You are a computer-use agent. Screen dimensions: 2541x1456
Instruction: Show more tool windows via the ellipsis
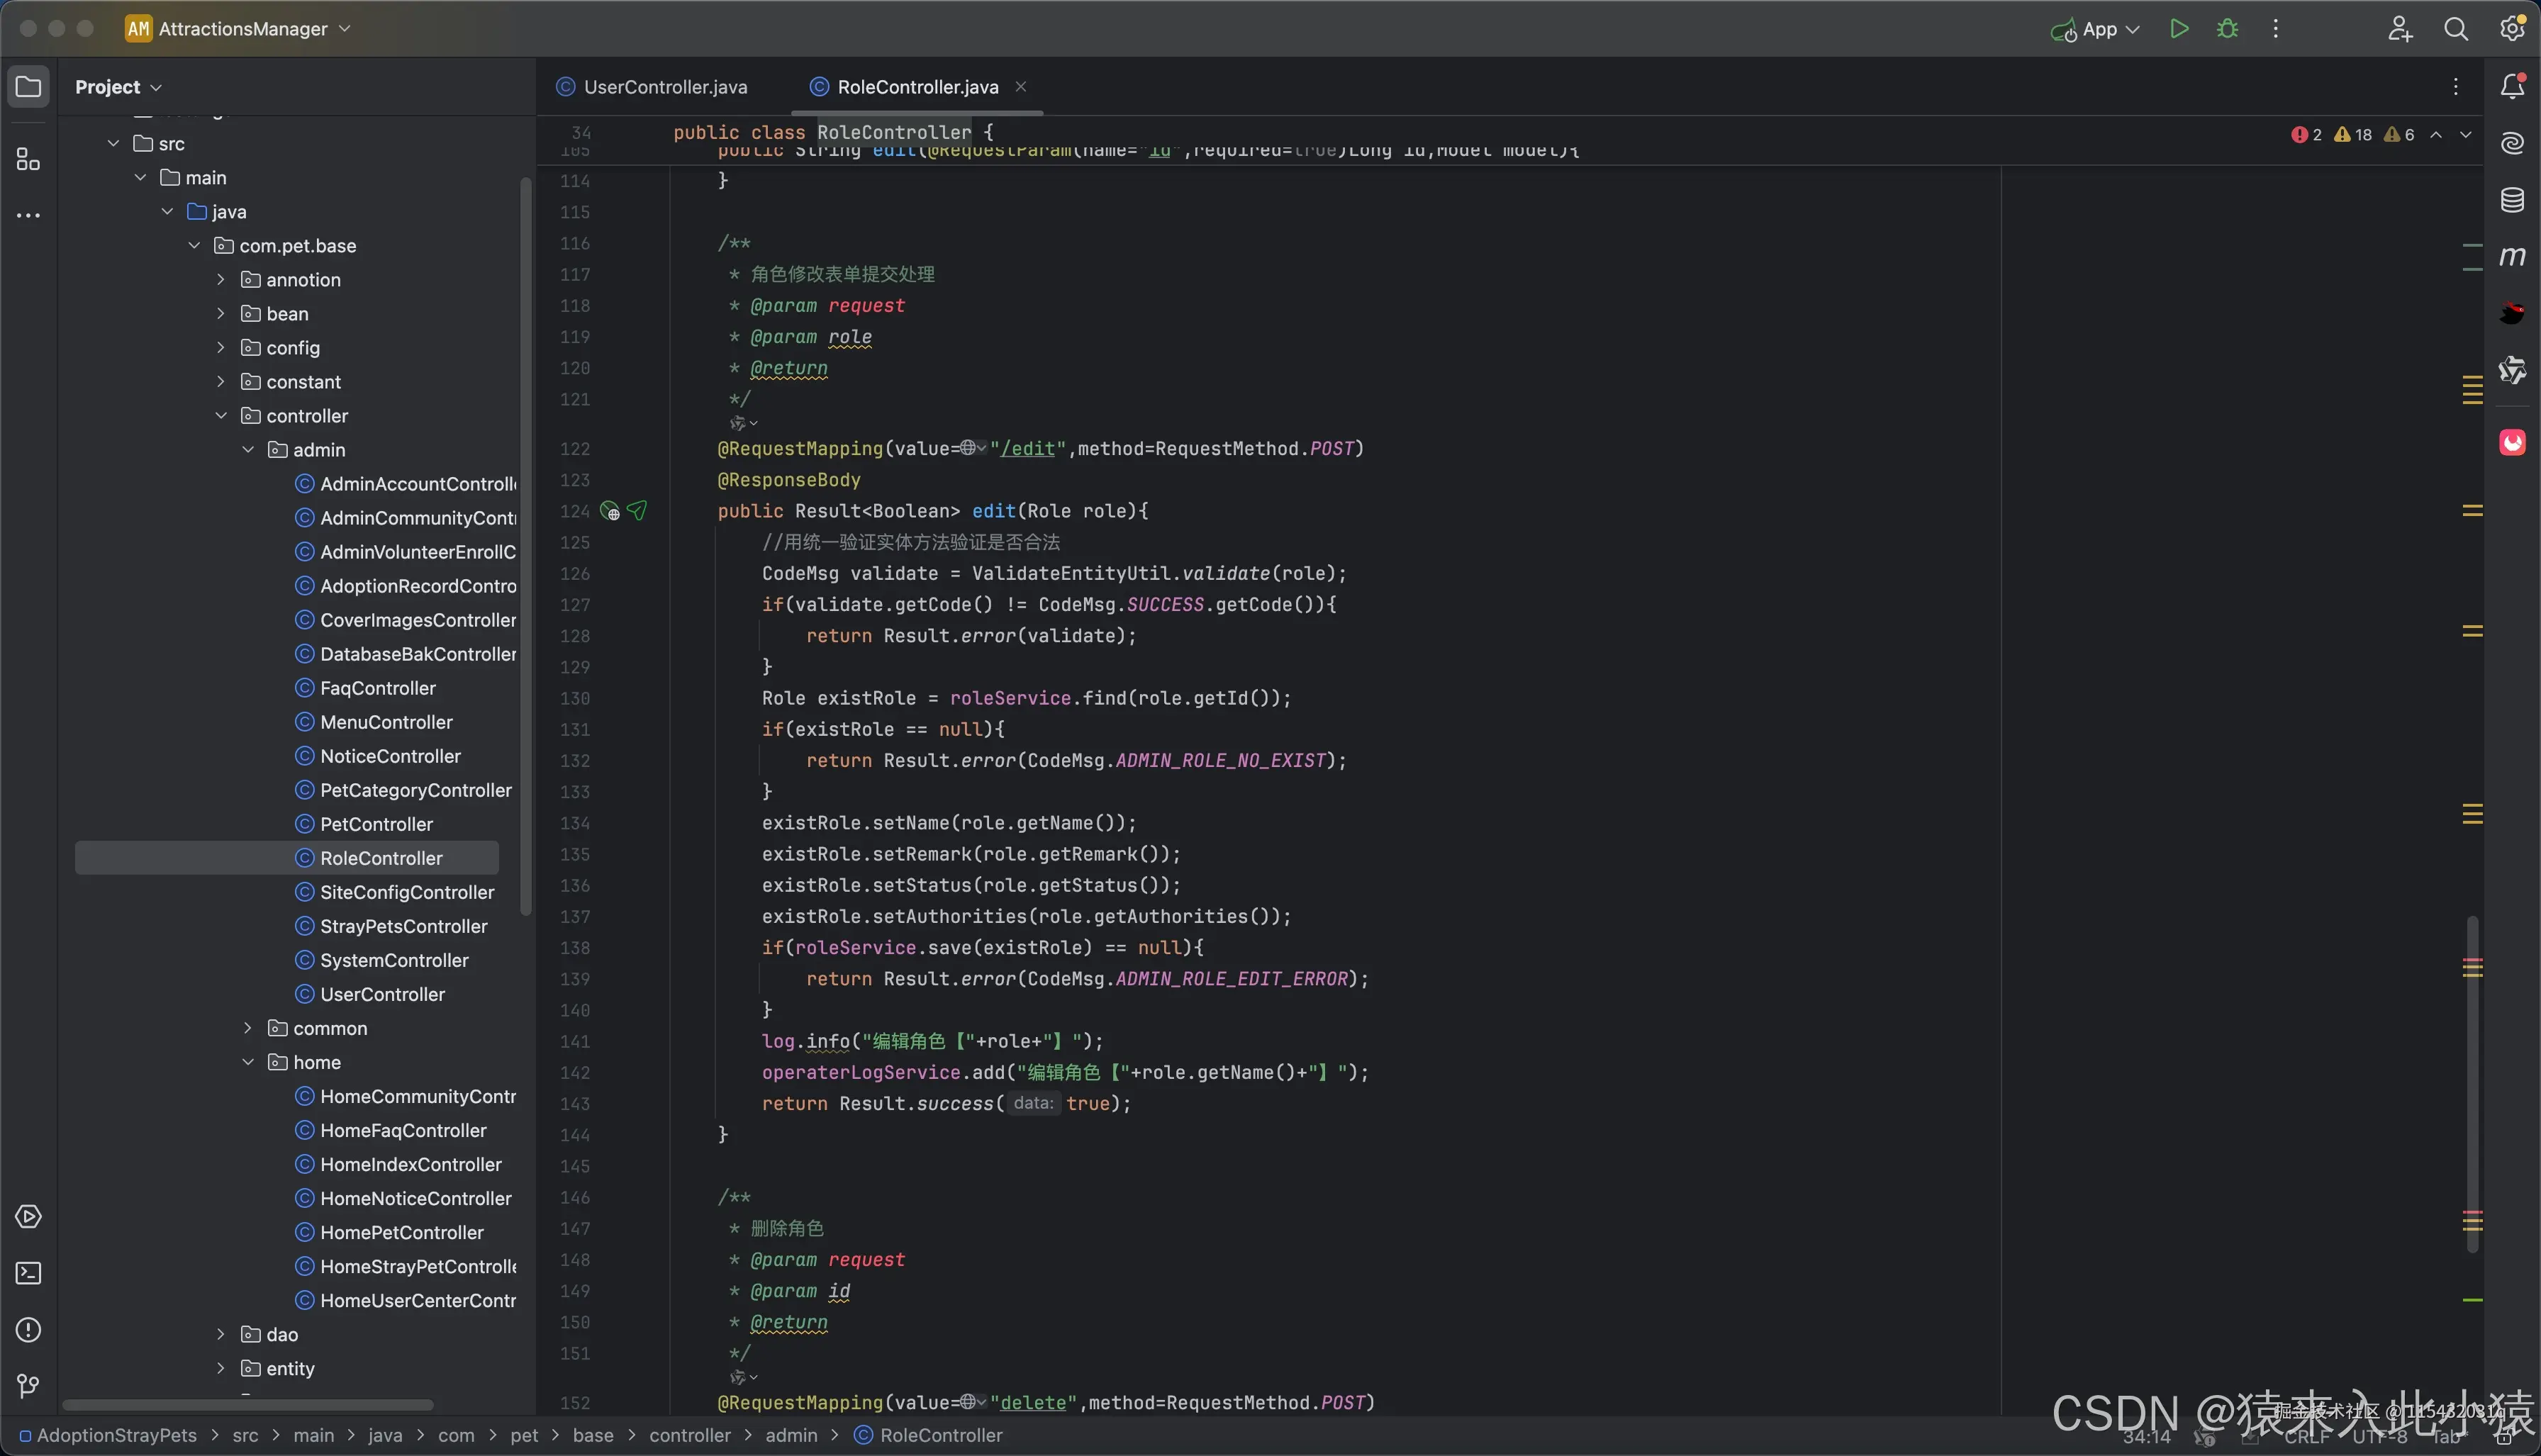28,215
